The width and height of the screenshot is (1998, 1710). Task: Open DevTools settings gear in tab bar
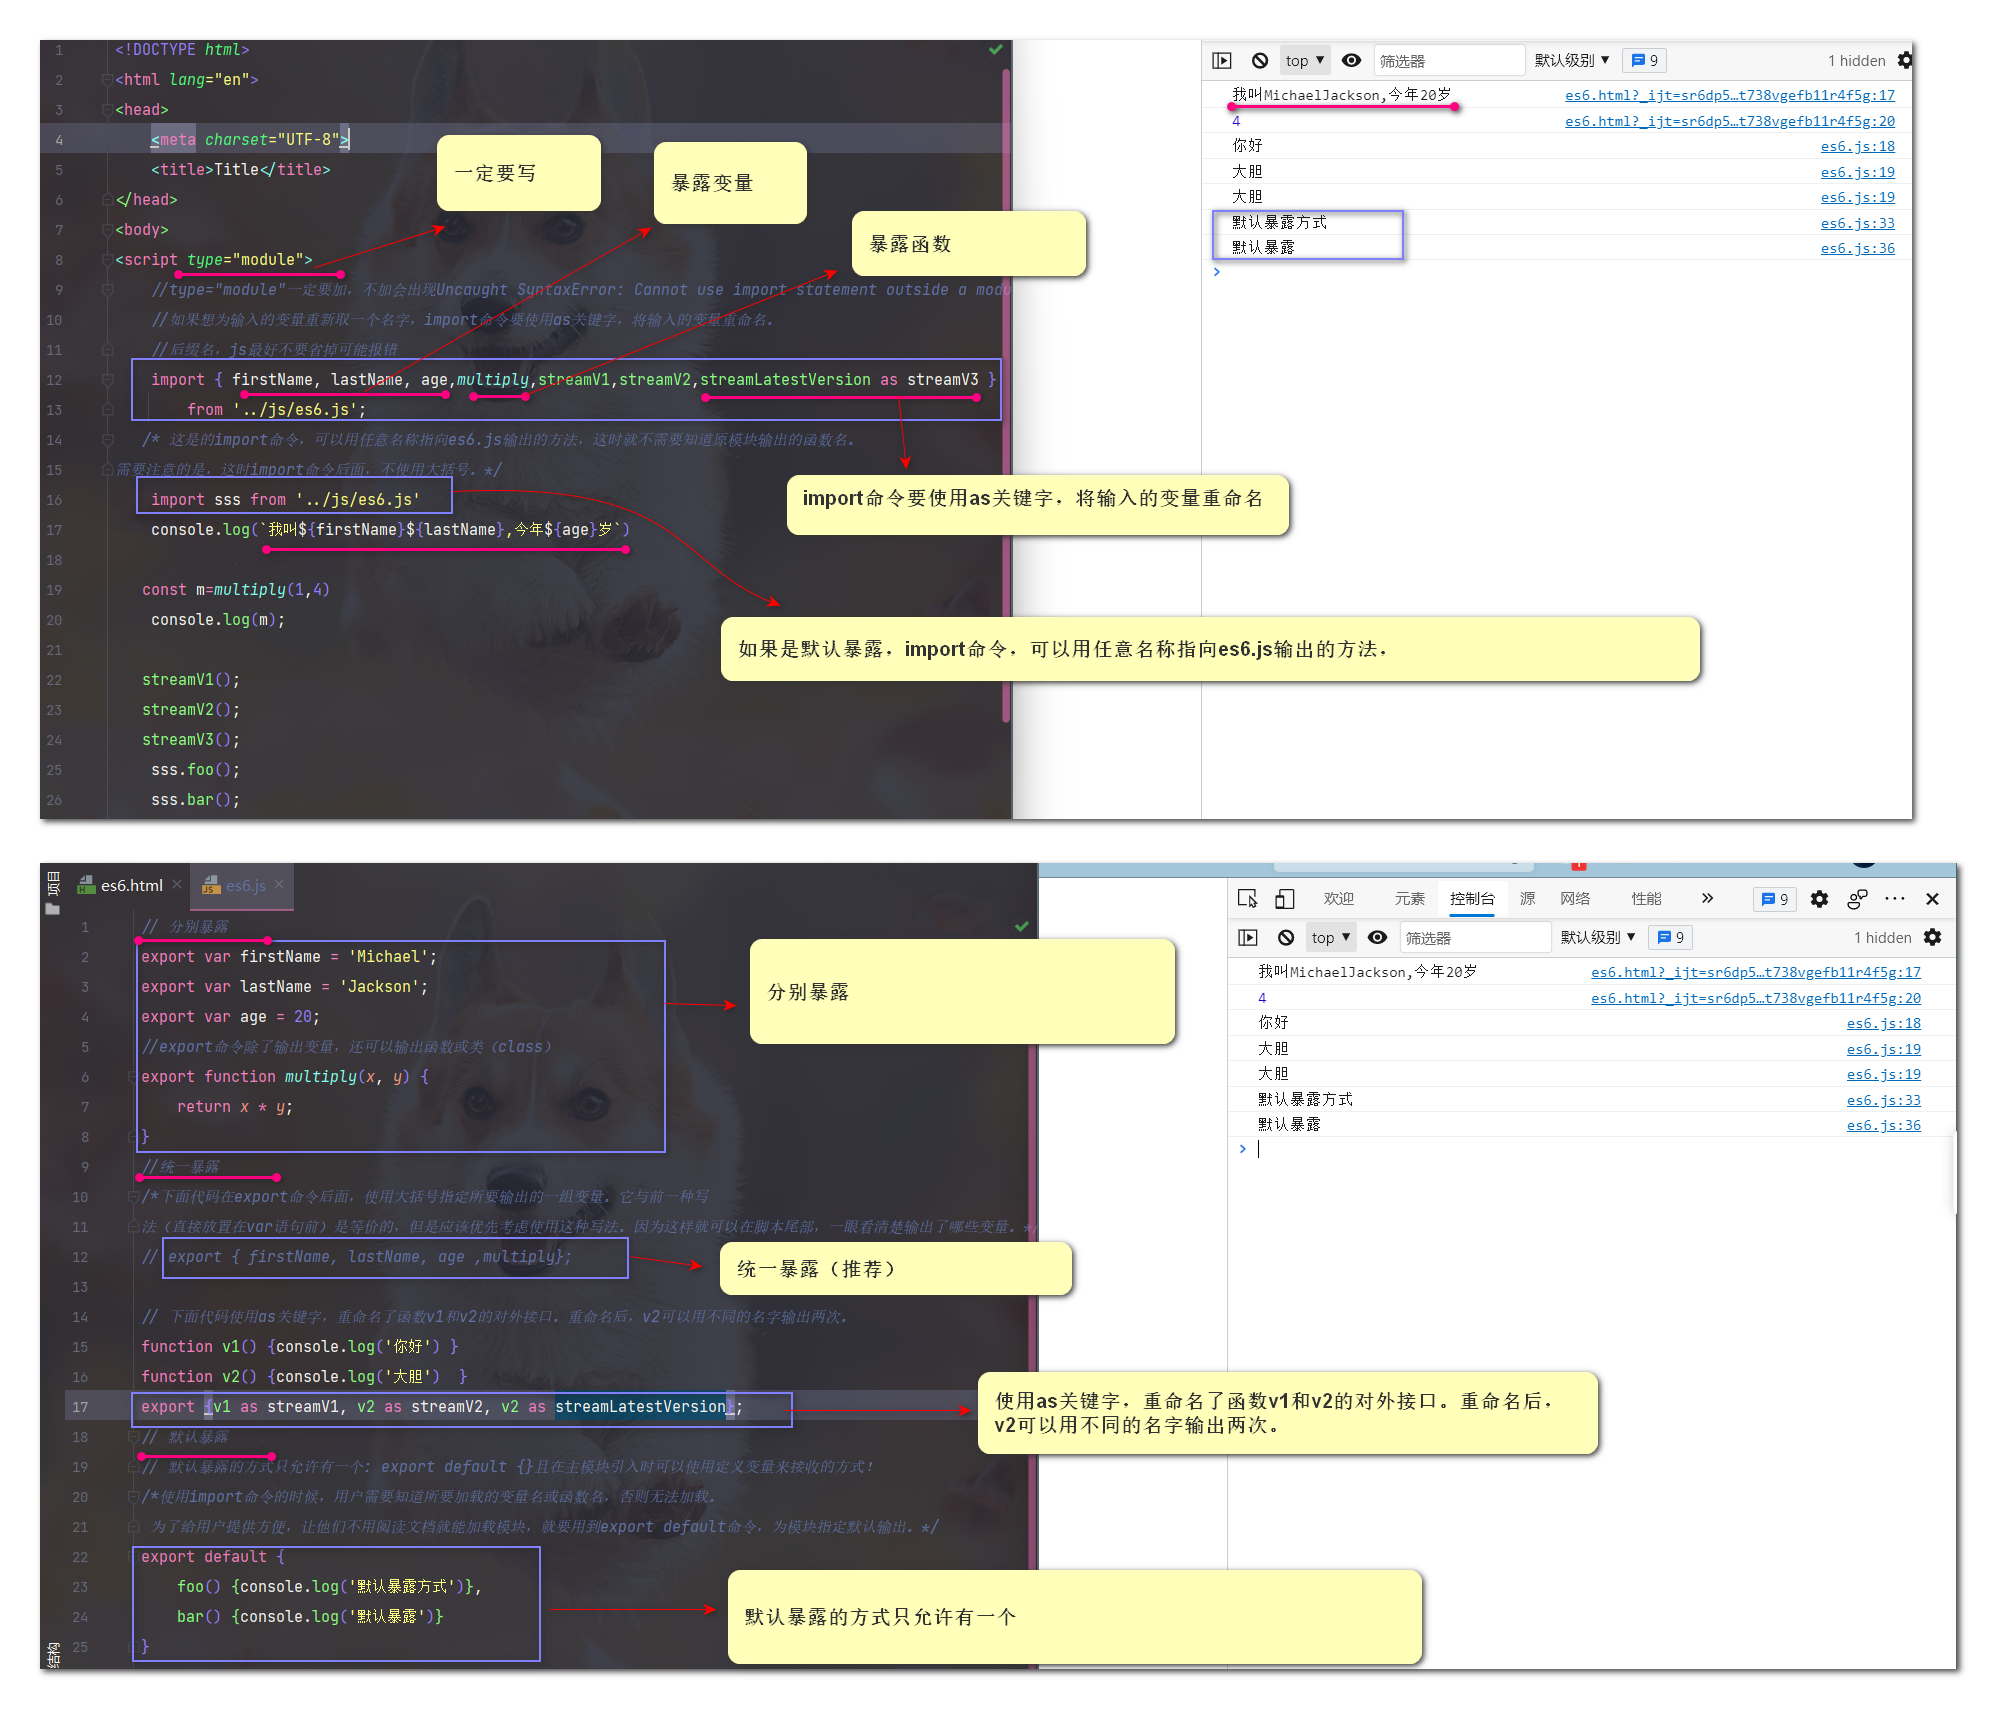point(1819,899)
